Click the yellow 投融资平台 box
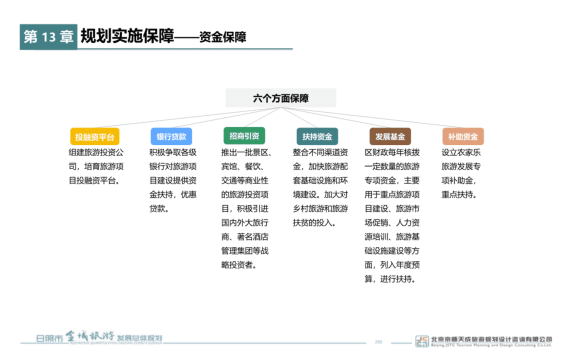Viewport: 570px width, 360px height. [95, 137]
